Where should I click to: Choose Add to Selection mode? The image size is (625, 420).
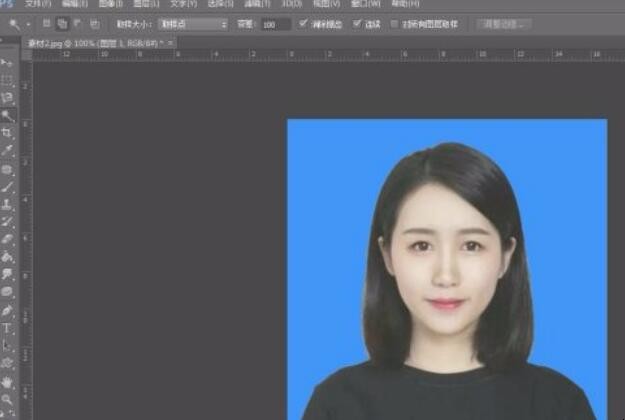62,24
